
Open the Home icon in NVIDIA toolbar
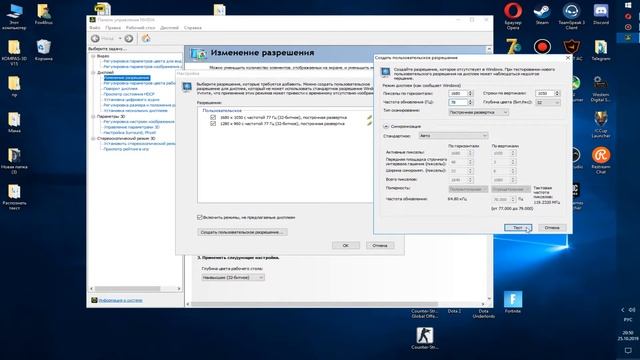(x=146, y=38)
